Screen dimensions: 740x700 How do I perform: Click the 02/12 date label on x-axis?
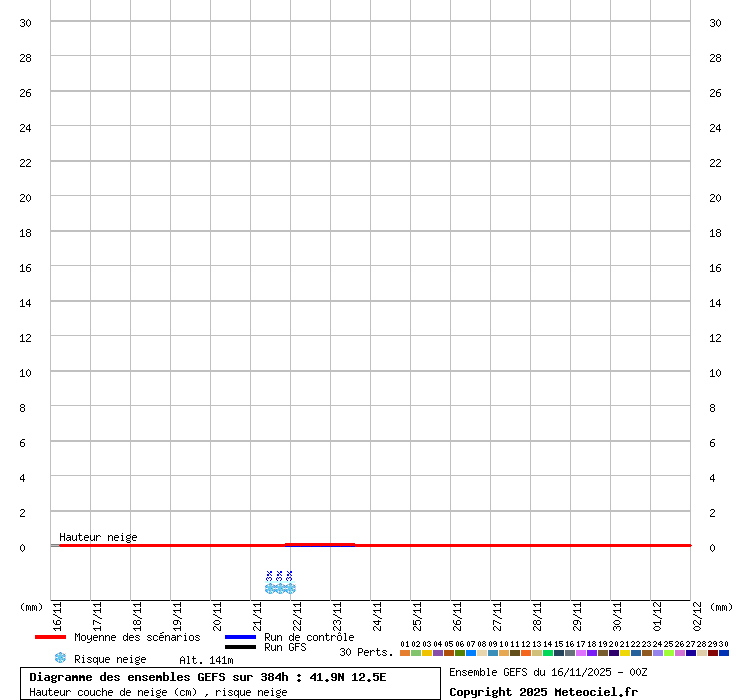pyautogui.click(x=697, y=612)
